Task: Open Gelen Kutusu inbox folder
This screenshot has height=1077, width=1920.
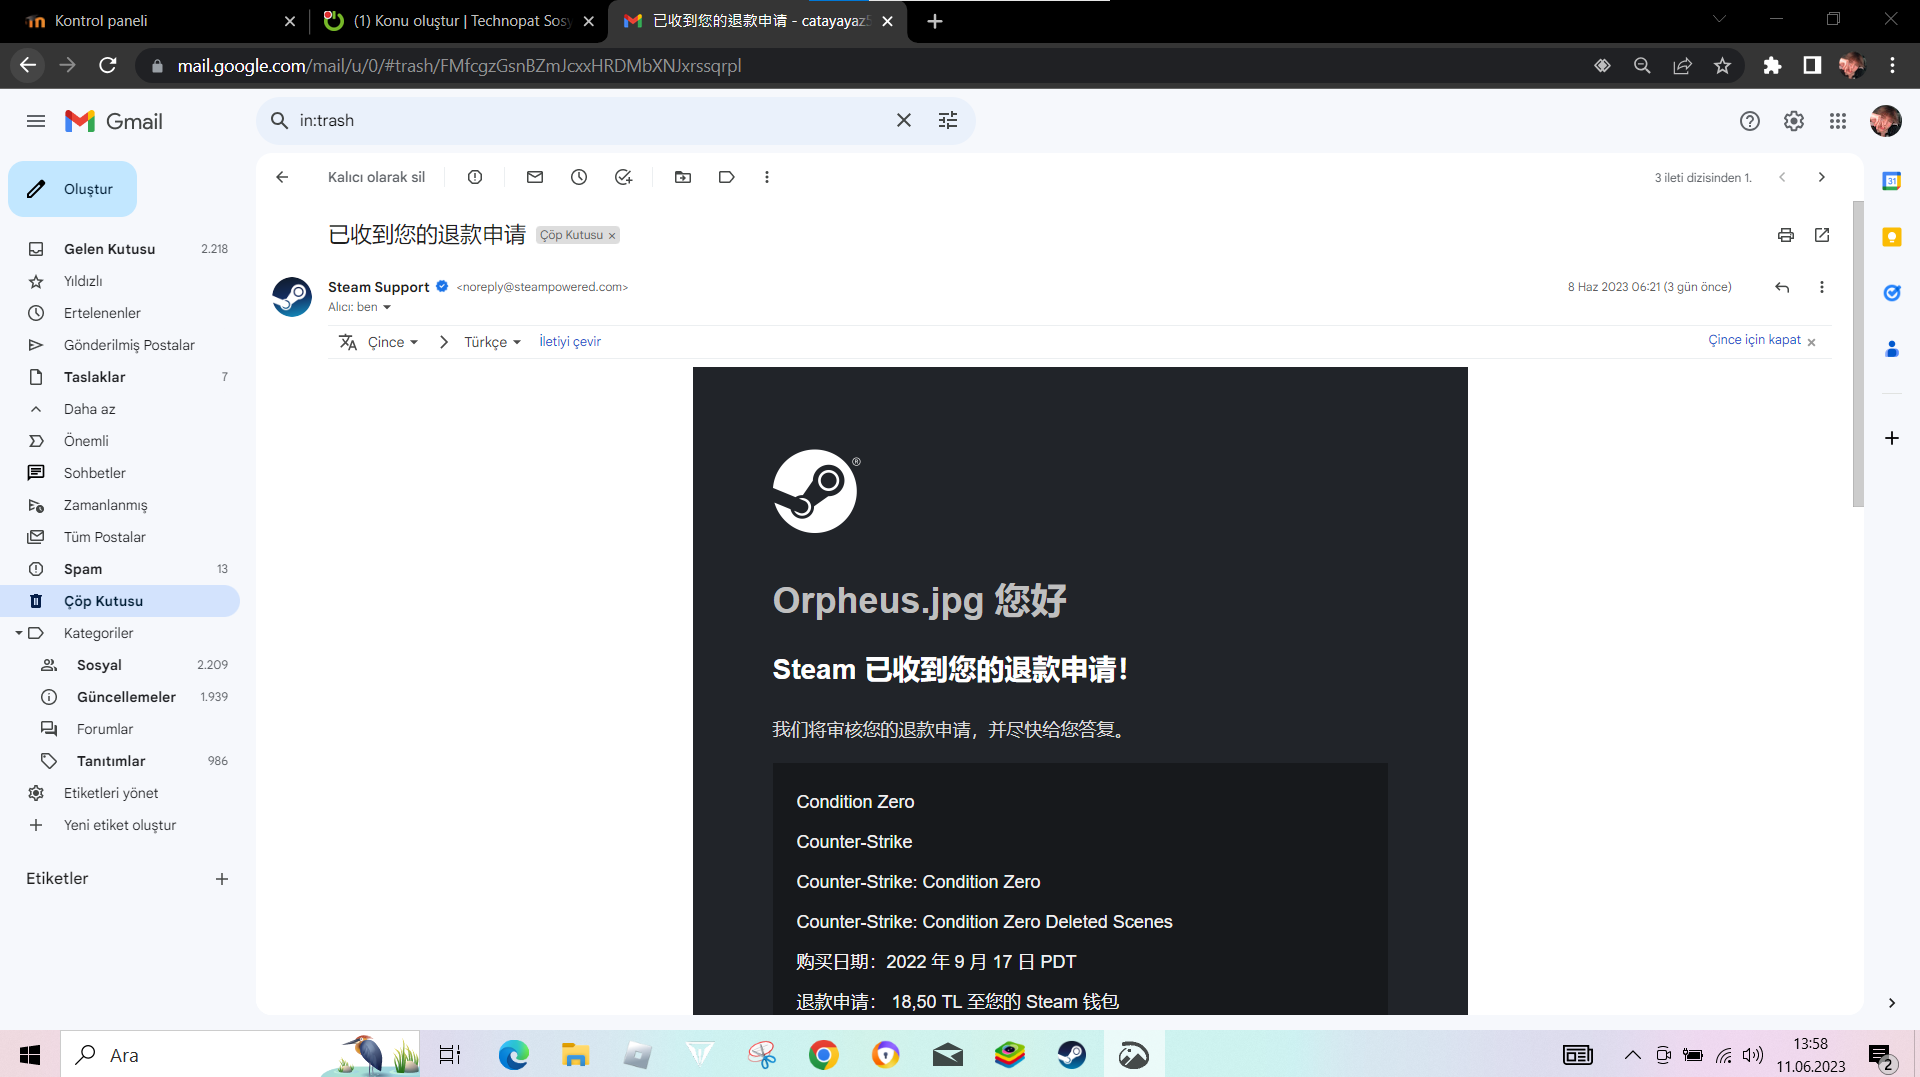Action: point(120,249)
